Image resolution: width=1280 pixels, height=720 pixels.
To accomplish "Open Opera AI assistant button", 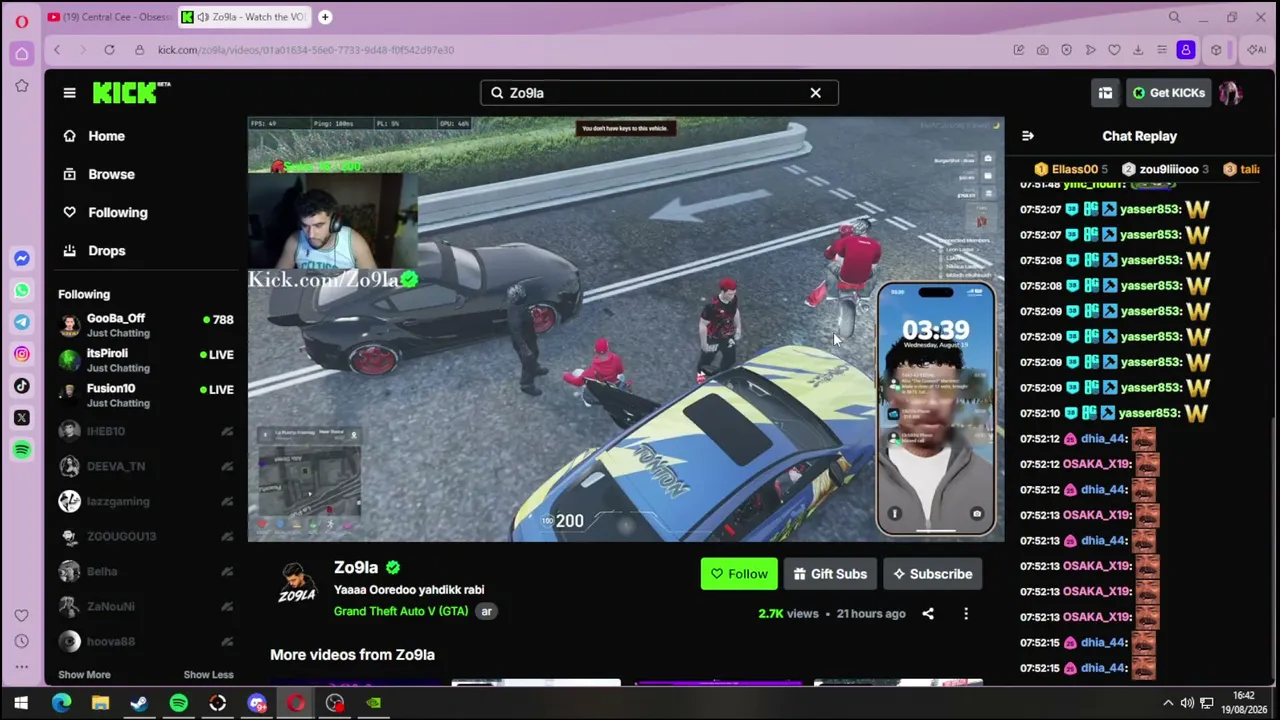I will click(1255, 50).
